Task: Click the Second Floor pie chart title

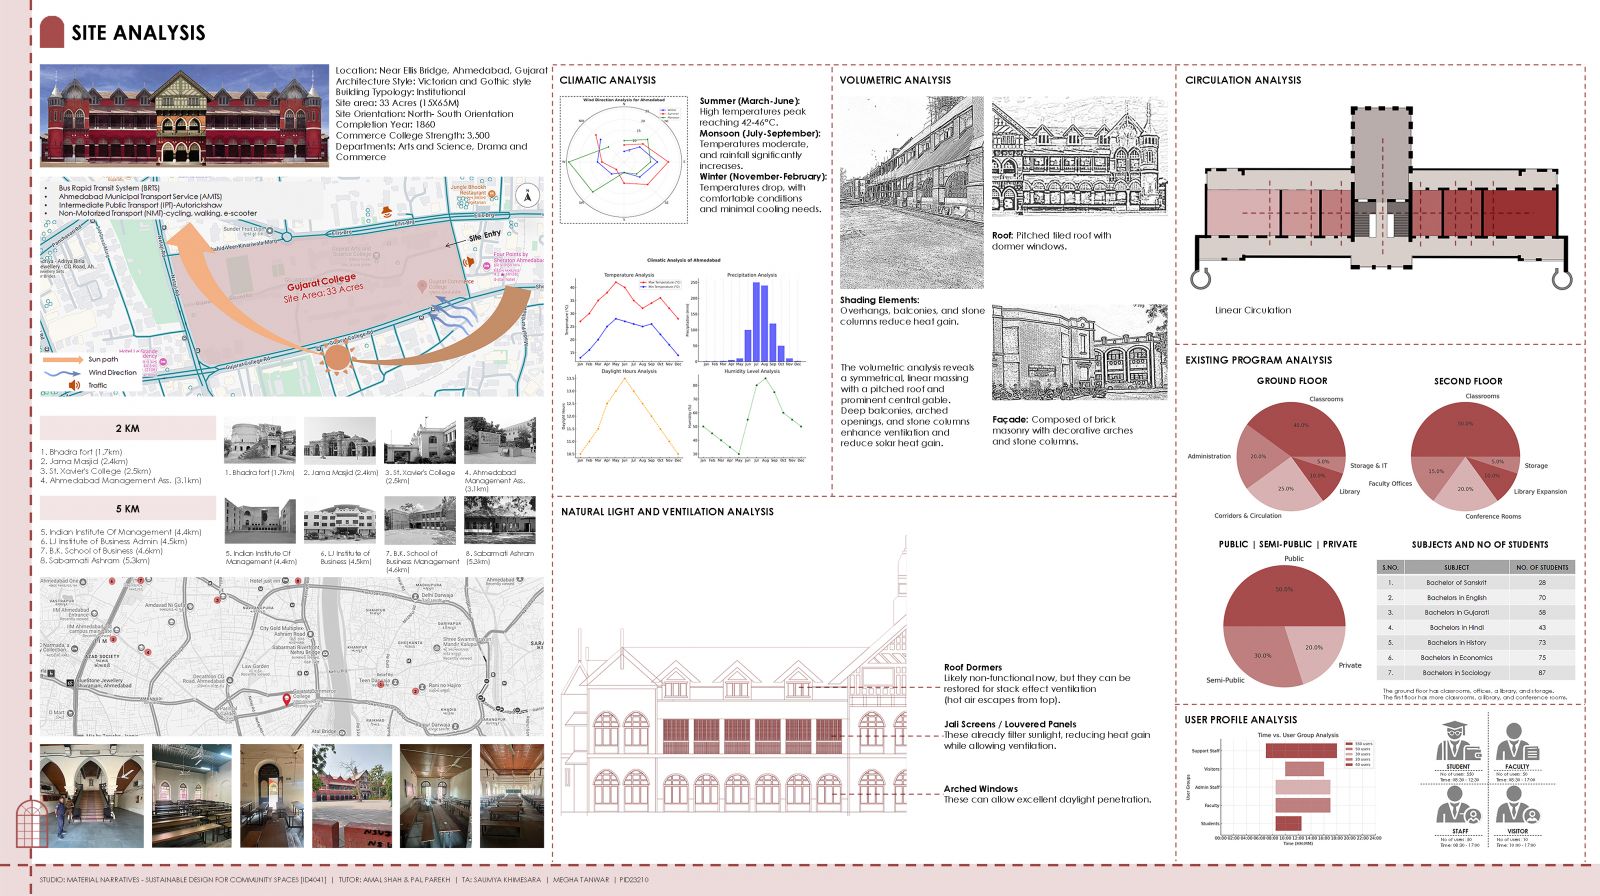Action: pos(1468,381)
